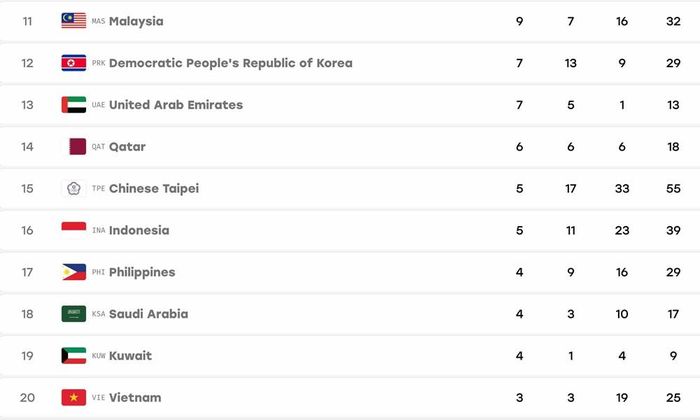Image resolution: width=700 pixels, height=420 pixels.
Task: Click the Saudi Arabia flag icon
Action: pos(74,314)
